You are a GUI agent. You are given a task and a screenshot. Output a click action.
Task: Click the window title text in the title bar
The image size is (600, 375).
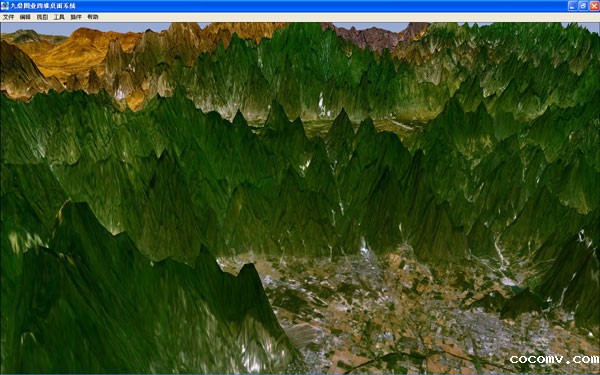43,6
